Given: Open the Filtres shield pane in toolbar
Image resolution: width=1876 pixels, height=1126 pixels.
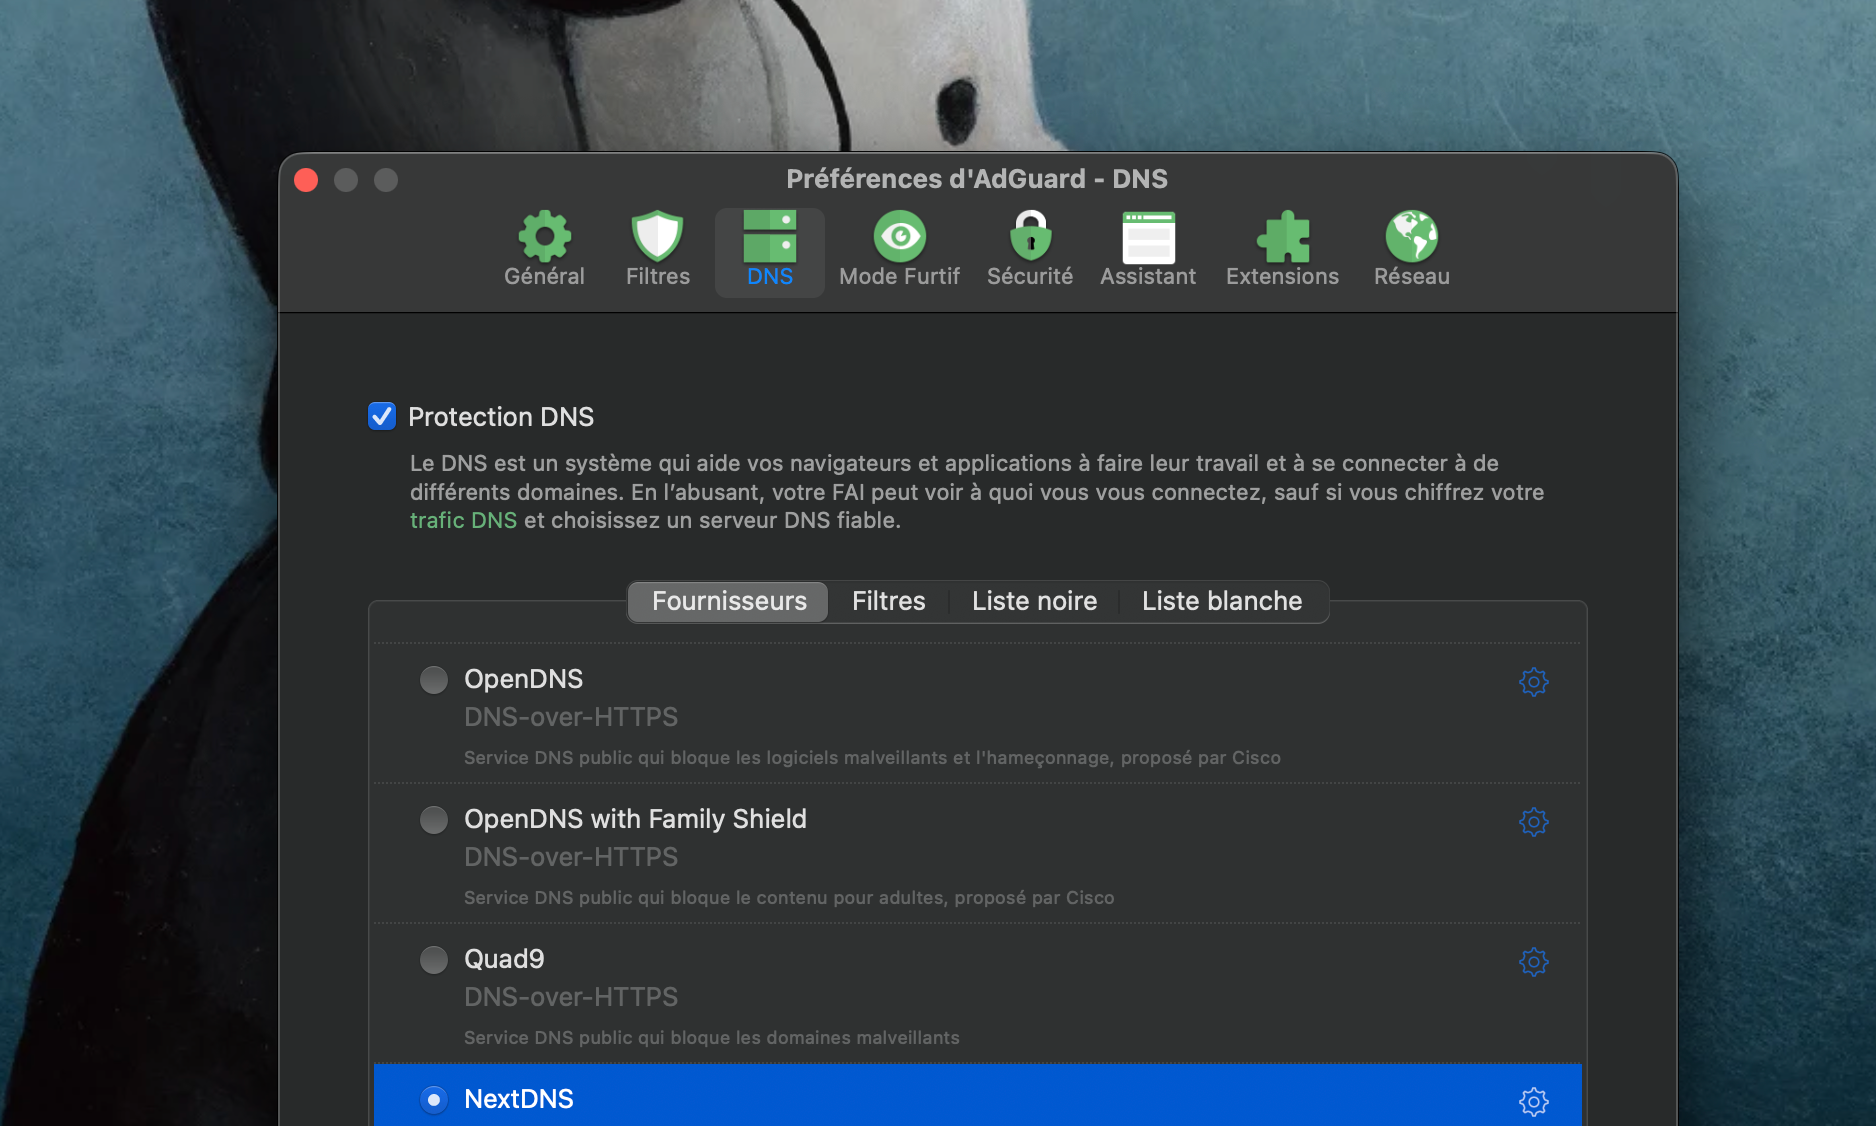Looking at the screenshot, I should point(657,250).
